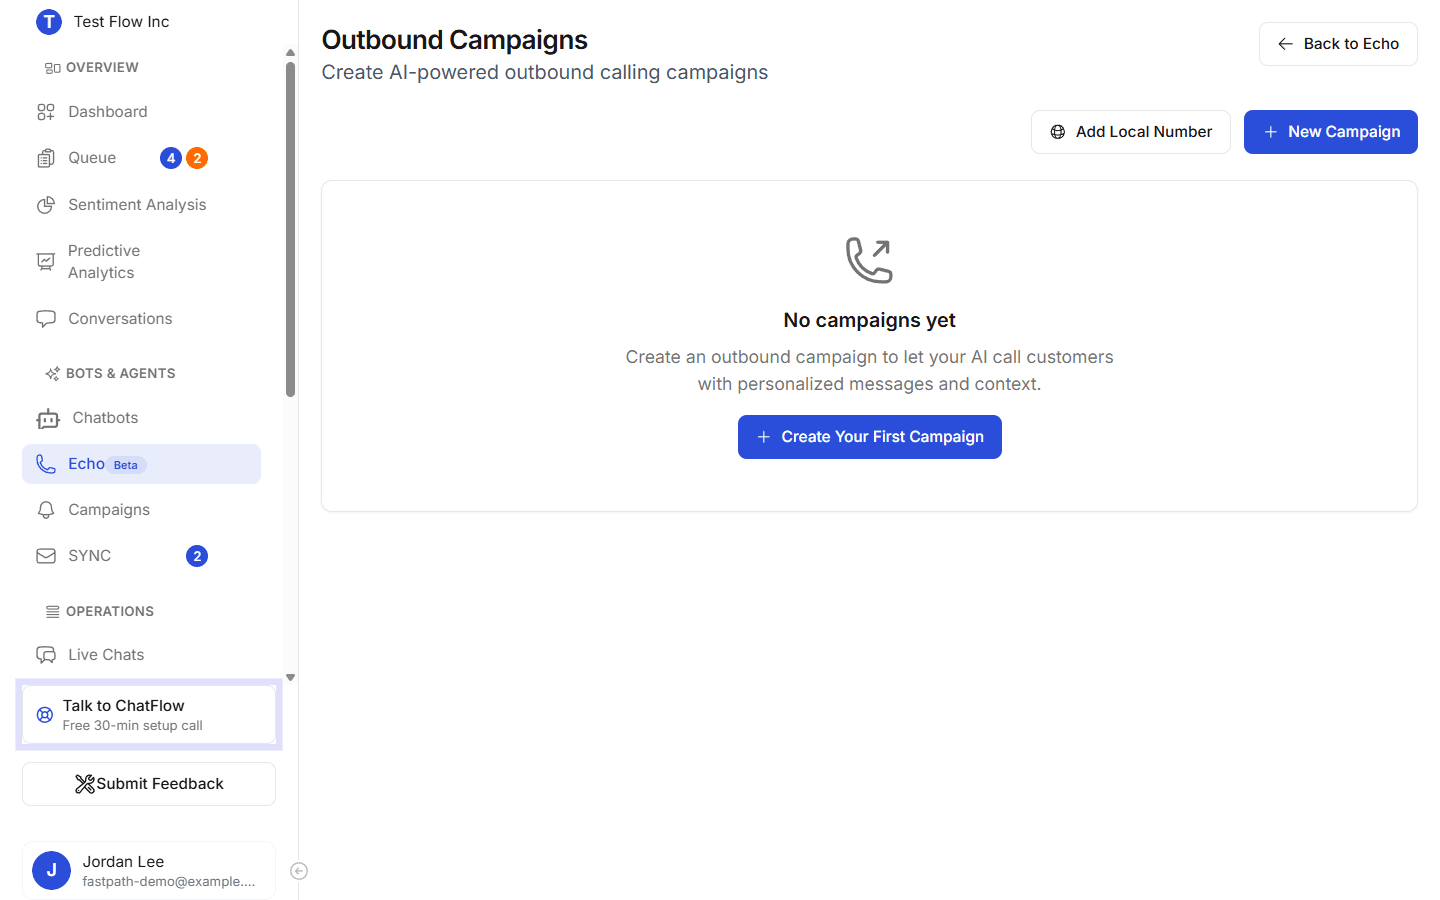
Task: Click sidebar scrollbar down arrow
Action: pos(290,677)
